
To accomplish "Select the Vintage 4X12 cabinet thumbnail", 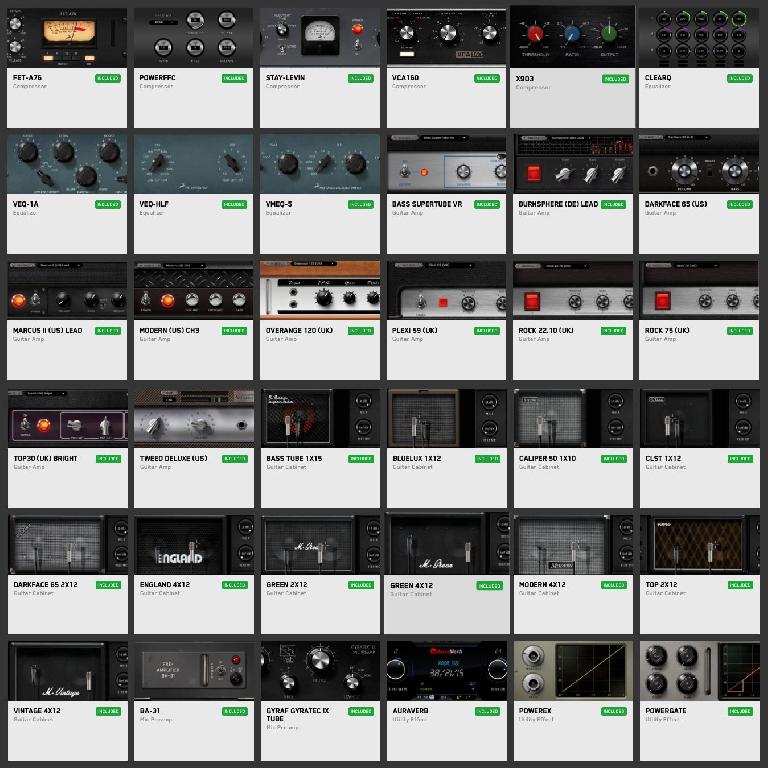I will [68, 671].
